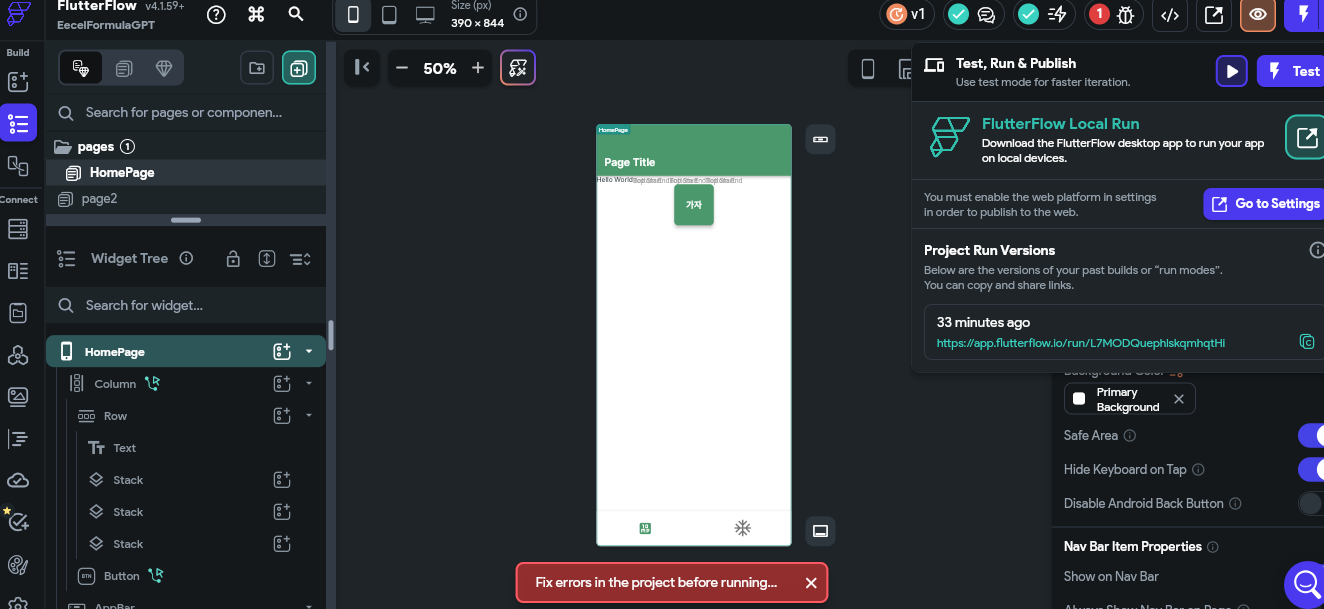Open keyboard shortcuts command icon
The image size is (1324, 609).
coord(256,14)
